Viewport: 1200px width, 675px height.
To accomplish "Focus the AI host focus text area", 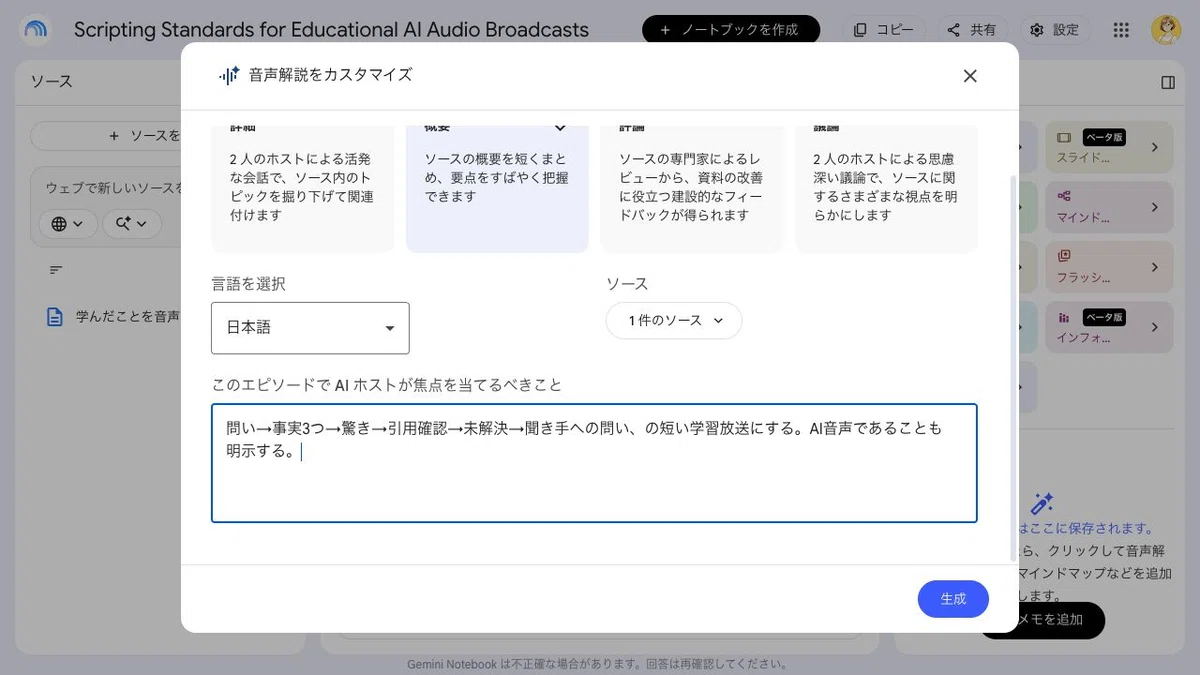I will pyautogui.click(x=594, y=463).
